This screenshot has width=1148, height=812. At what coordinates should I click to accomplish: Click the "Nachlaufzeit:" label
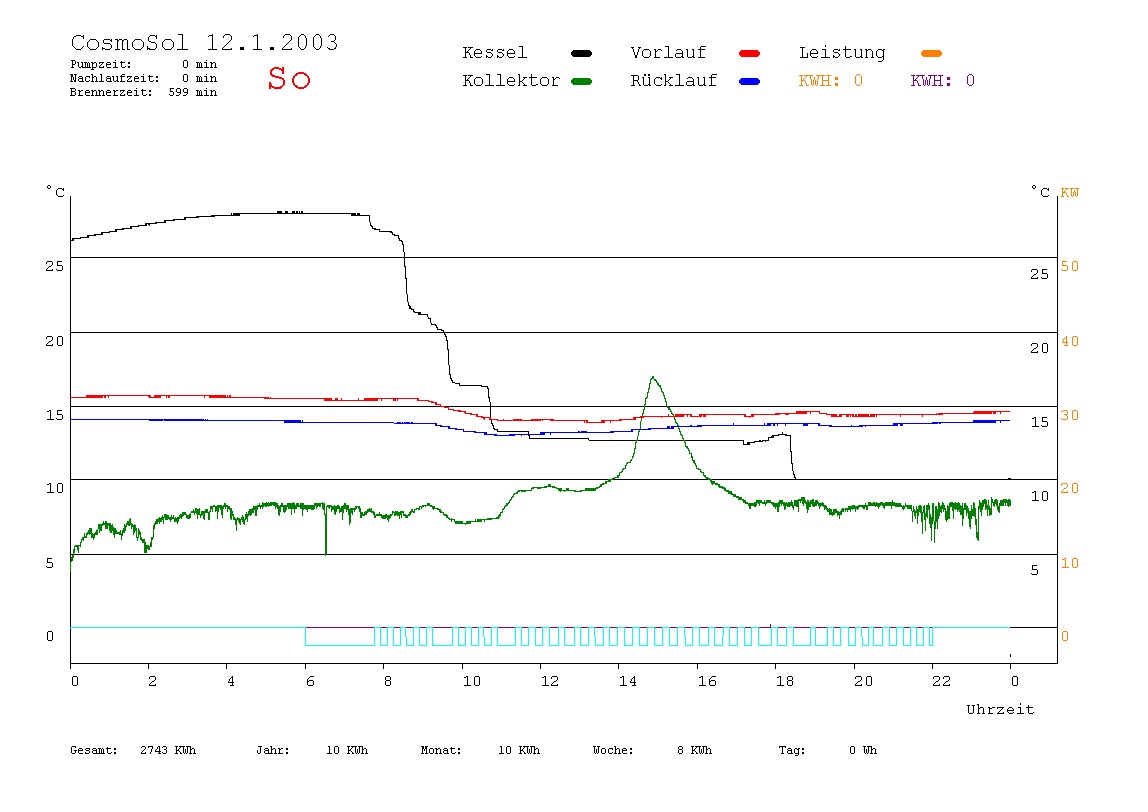(114, 78)
